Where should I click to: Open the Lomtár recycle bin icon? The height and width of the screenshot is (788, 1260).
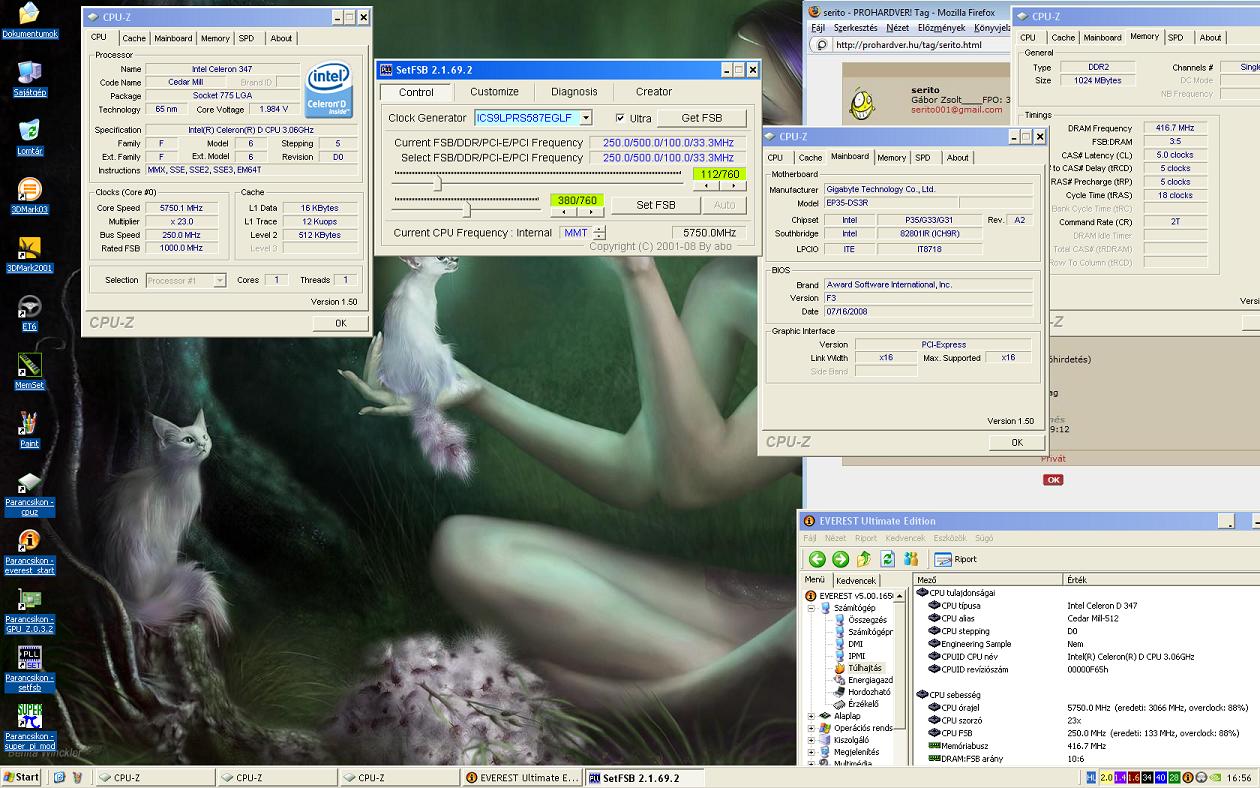29,137
